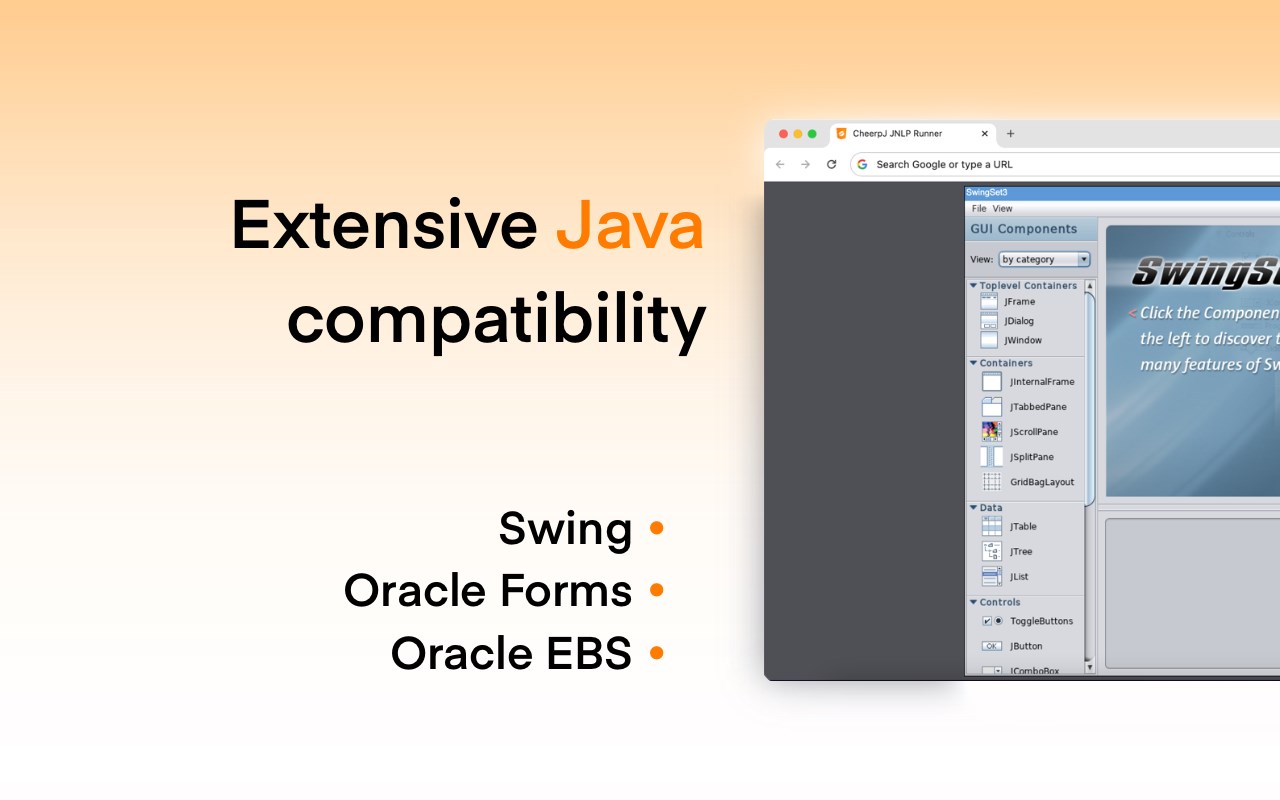1280x800 pixels.
Task: Click the "Swing" bullet text
Action: click(565, 529)
